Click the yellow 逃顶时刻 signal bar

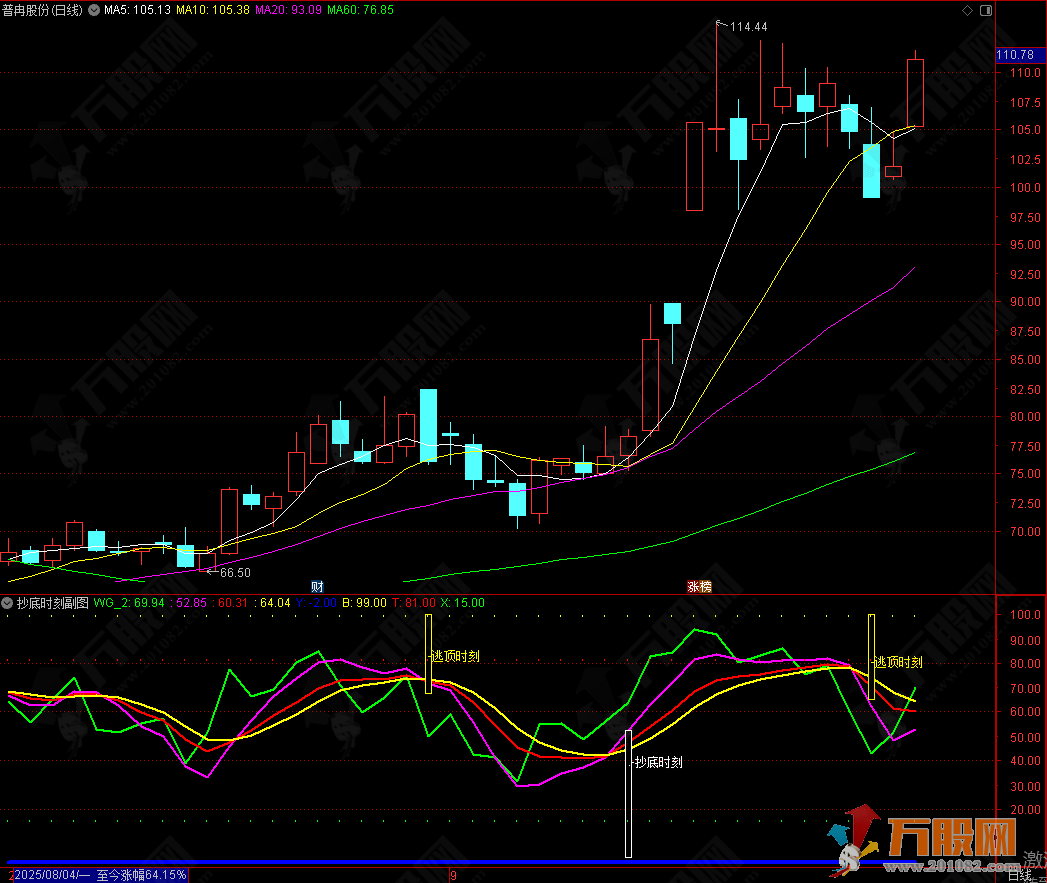point(871,656)
